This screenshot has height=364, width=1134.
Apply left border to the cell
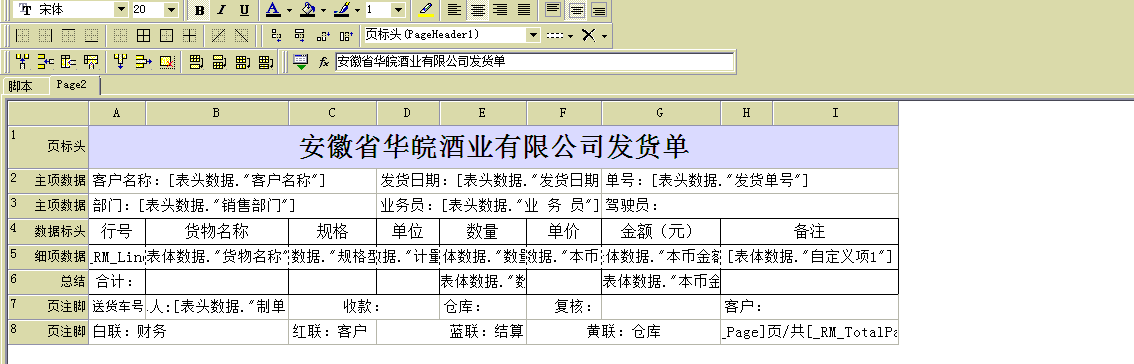pyautogui.click(x=22, y=35)
